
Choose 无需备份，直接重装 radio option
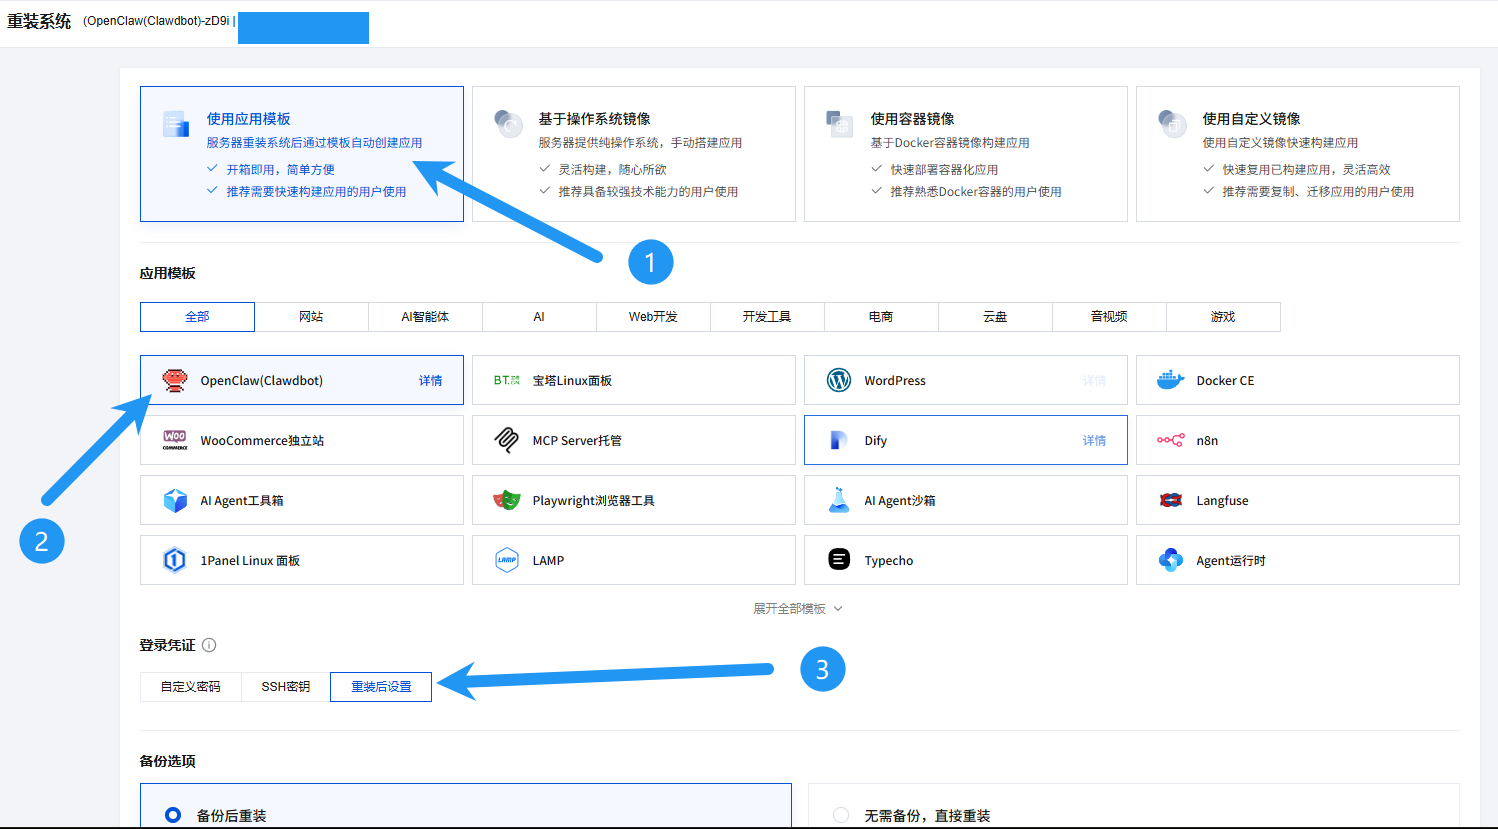click(841, 815)
